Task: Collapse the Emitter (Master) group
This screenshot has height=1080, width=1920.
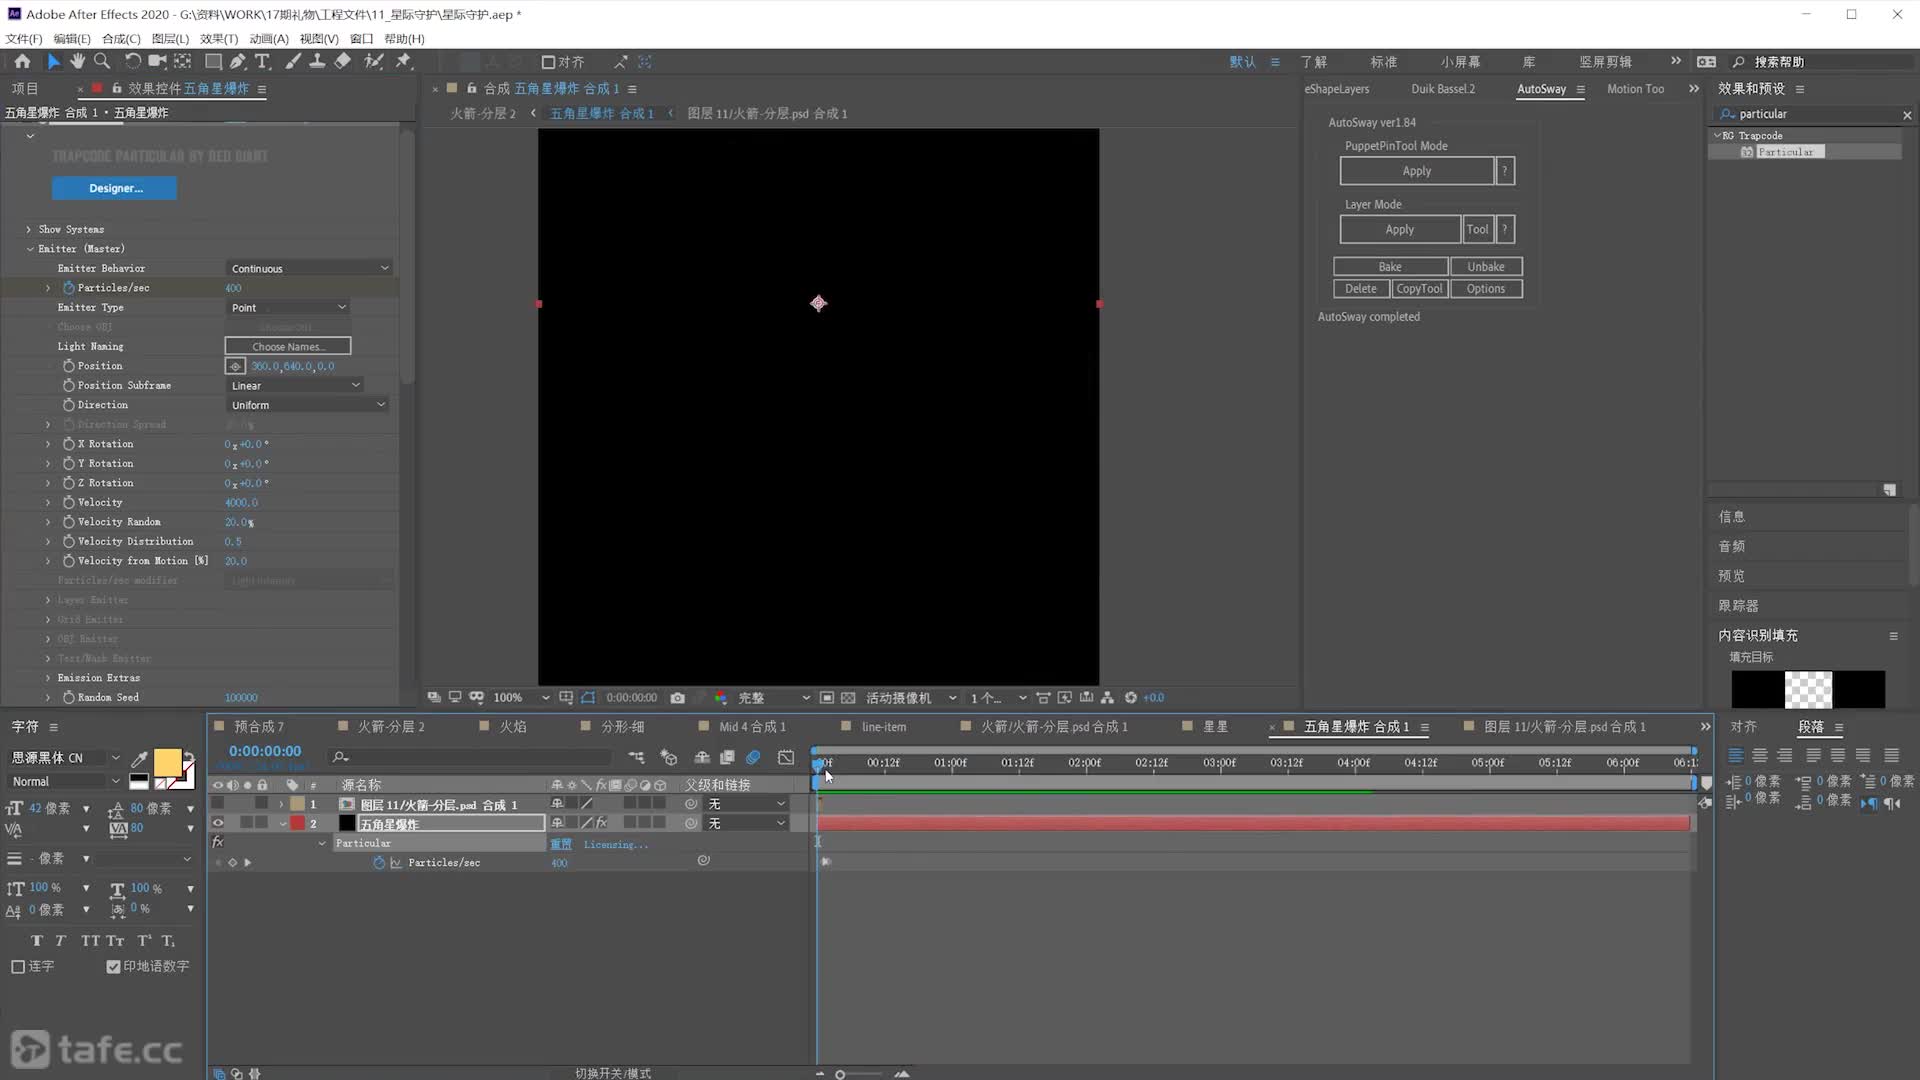Action: (29, 249)
